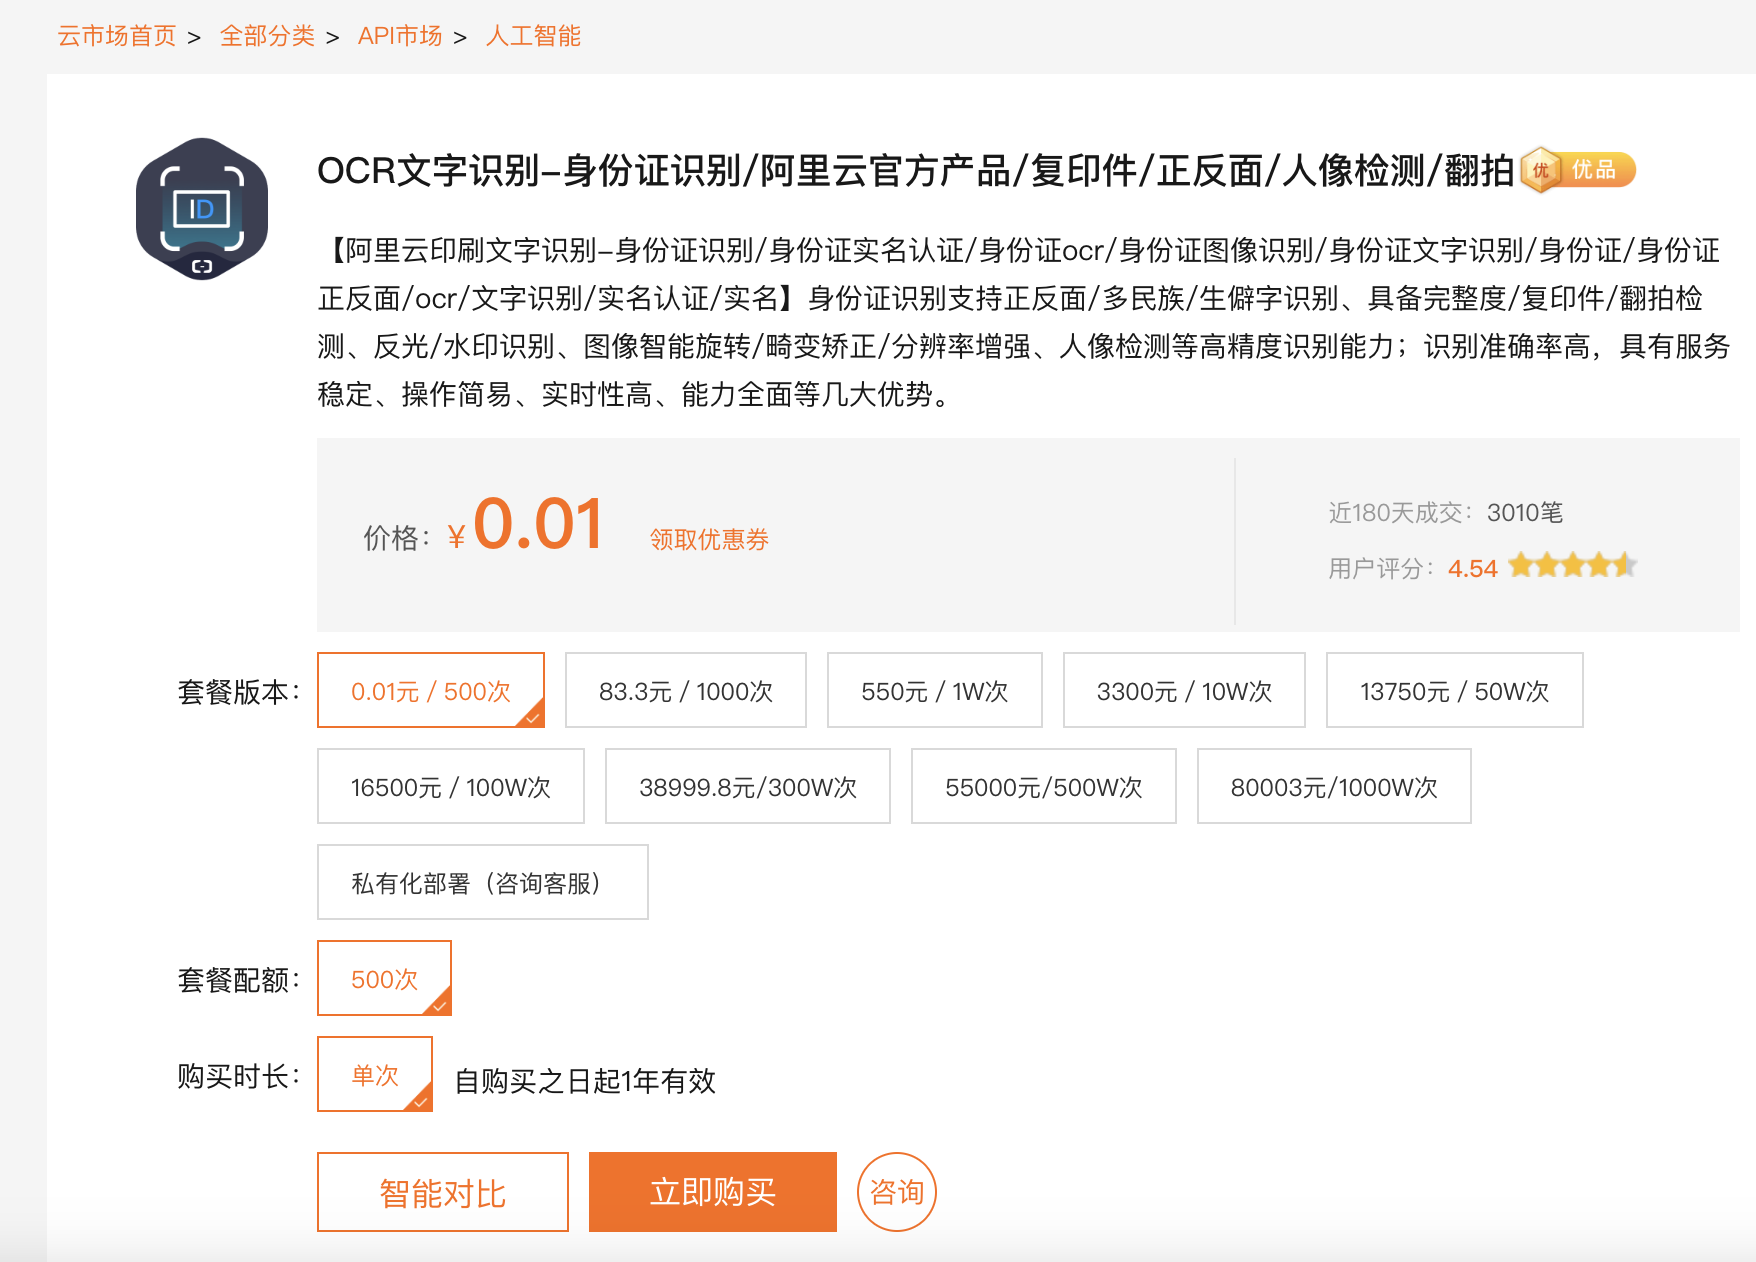This screenshot has width=1756, height=1262.
Task: Select the 单次 purchase duration
Action: click(x=375, y=1074)
